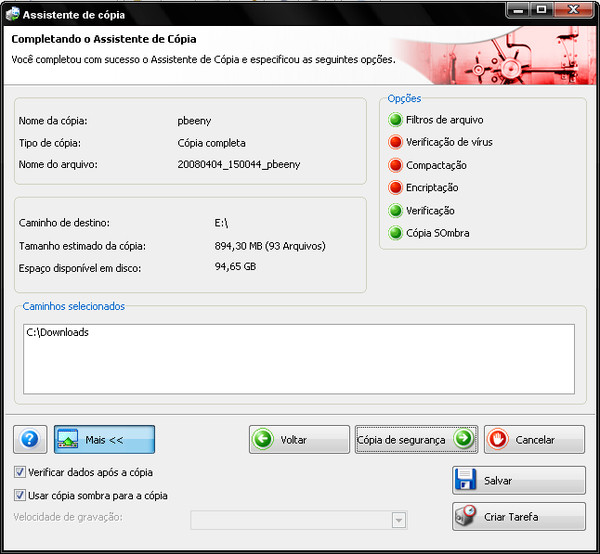Click the red Verificação de vírus indicator
The width and height of the screenshot is (600, 554).
(x=395, y=142)
